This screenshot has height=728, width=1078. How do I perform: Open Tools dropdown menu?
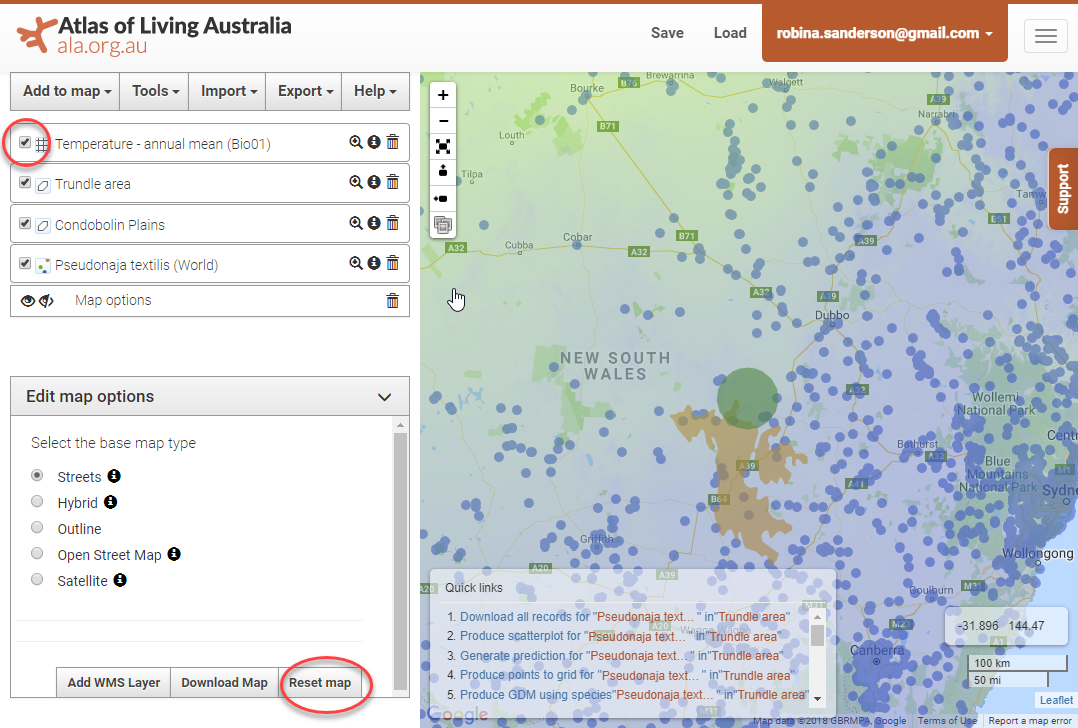[x=155, y=91]
